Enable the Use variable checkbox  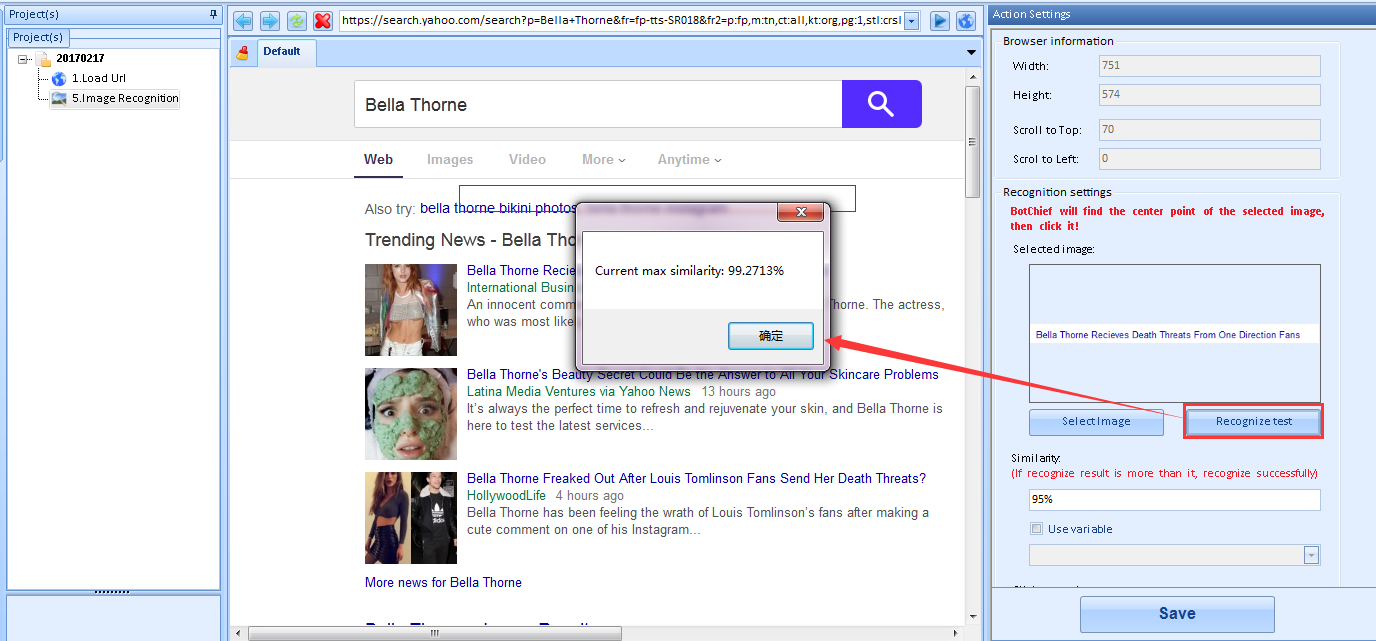tap(1036, 529)
